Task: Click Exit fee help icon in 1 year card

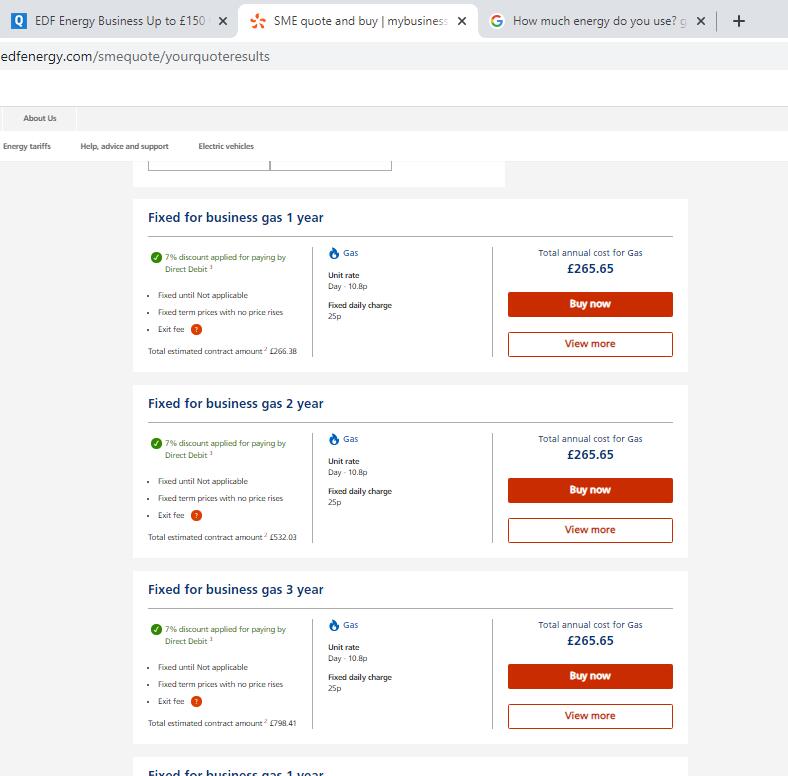Action: click(x=196, y=329)
